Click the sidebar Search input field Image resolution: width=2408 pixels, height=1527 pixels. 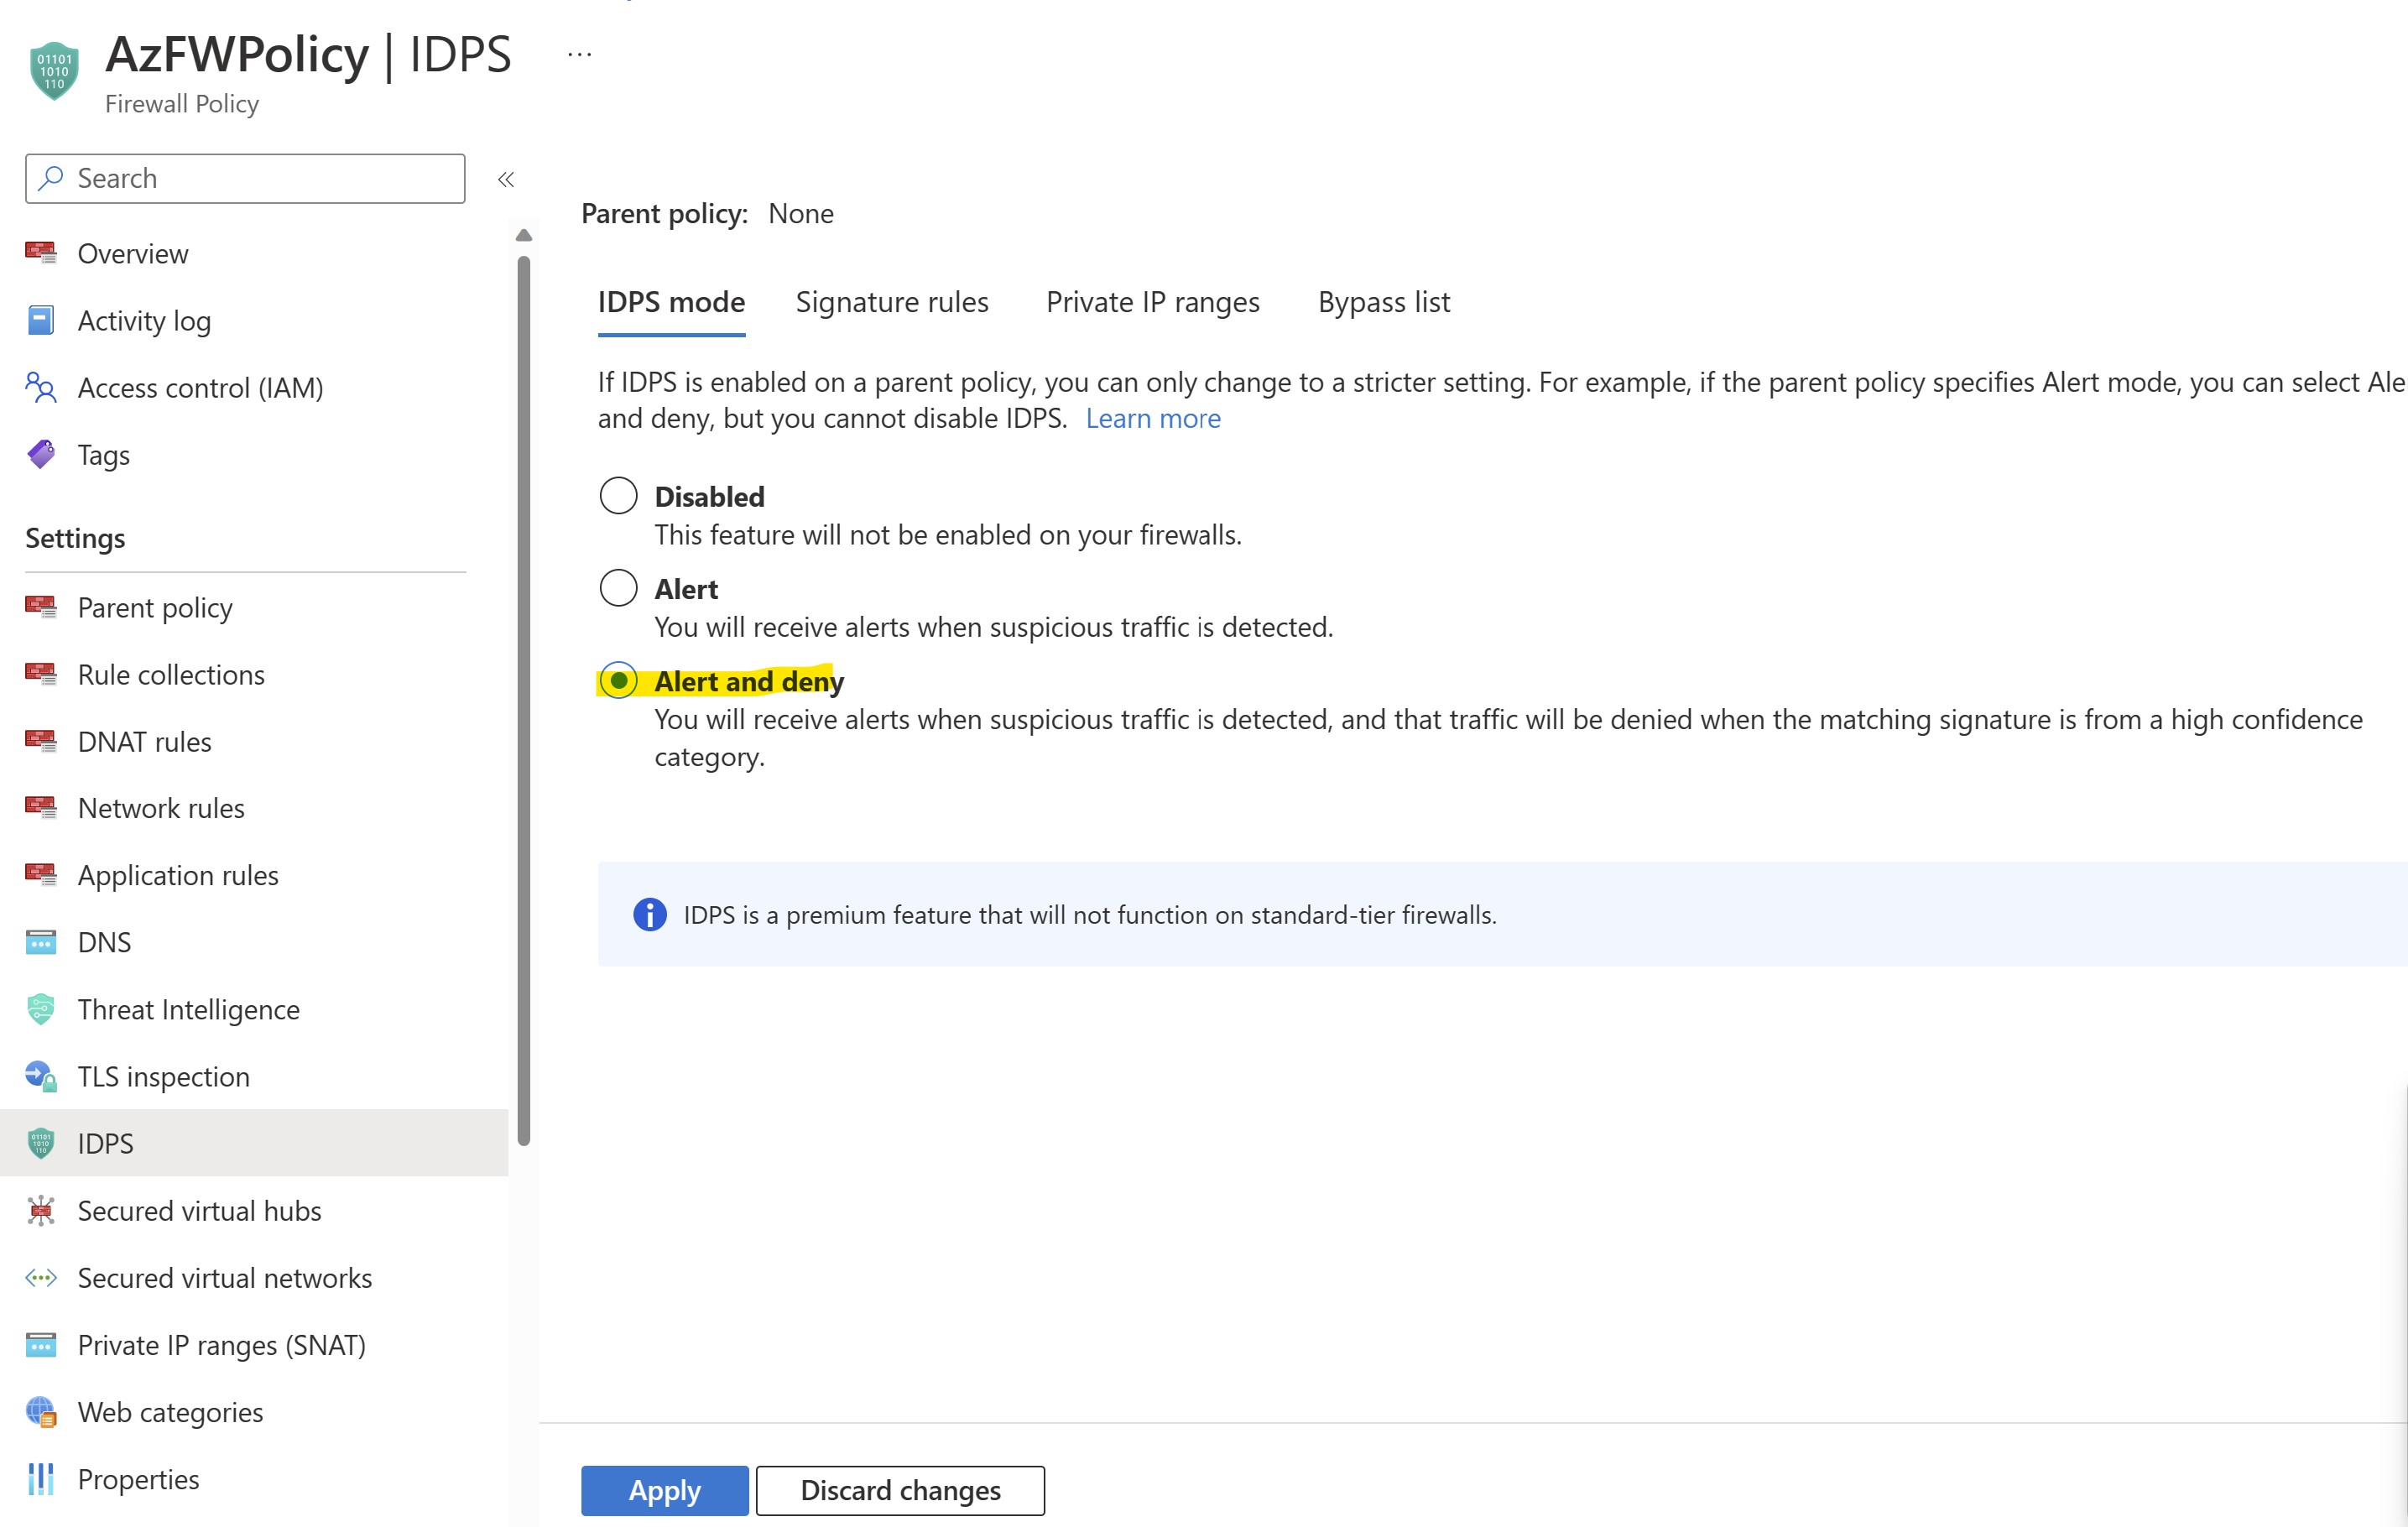coord(245,179)
